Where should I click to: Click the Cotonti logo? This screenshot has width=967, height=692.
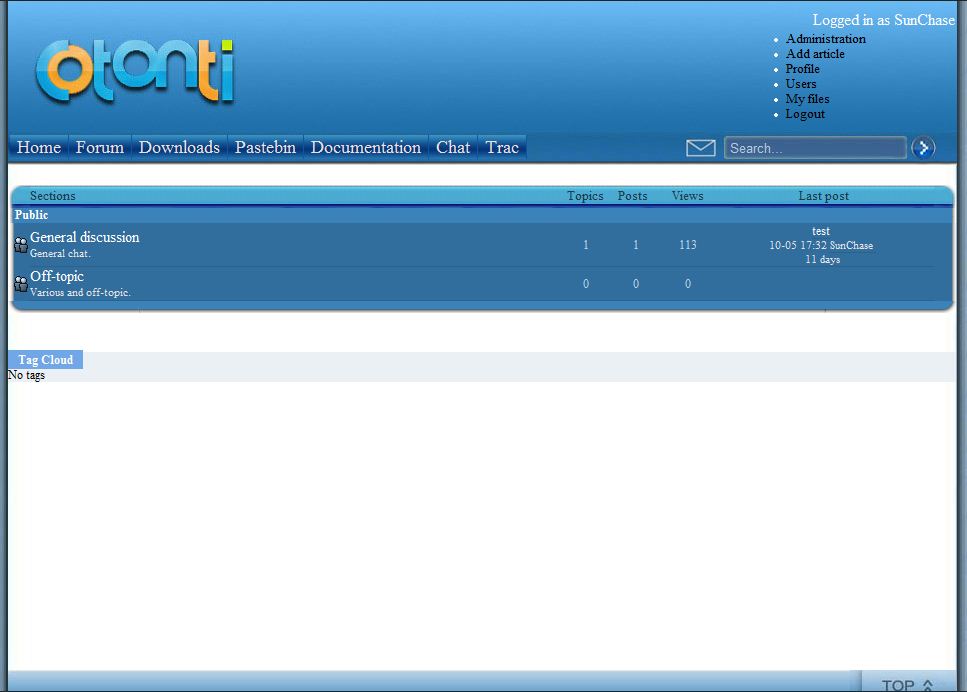135,72
